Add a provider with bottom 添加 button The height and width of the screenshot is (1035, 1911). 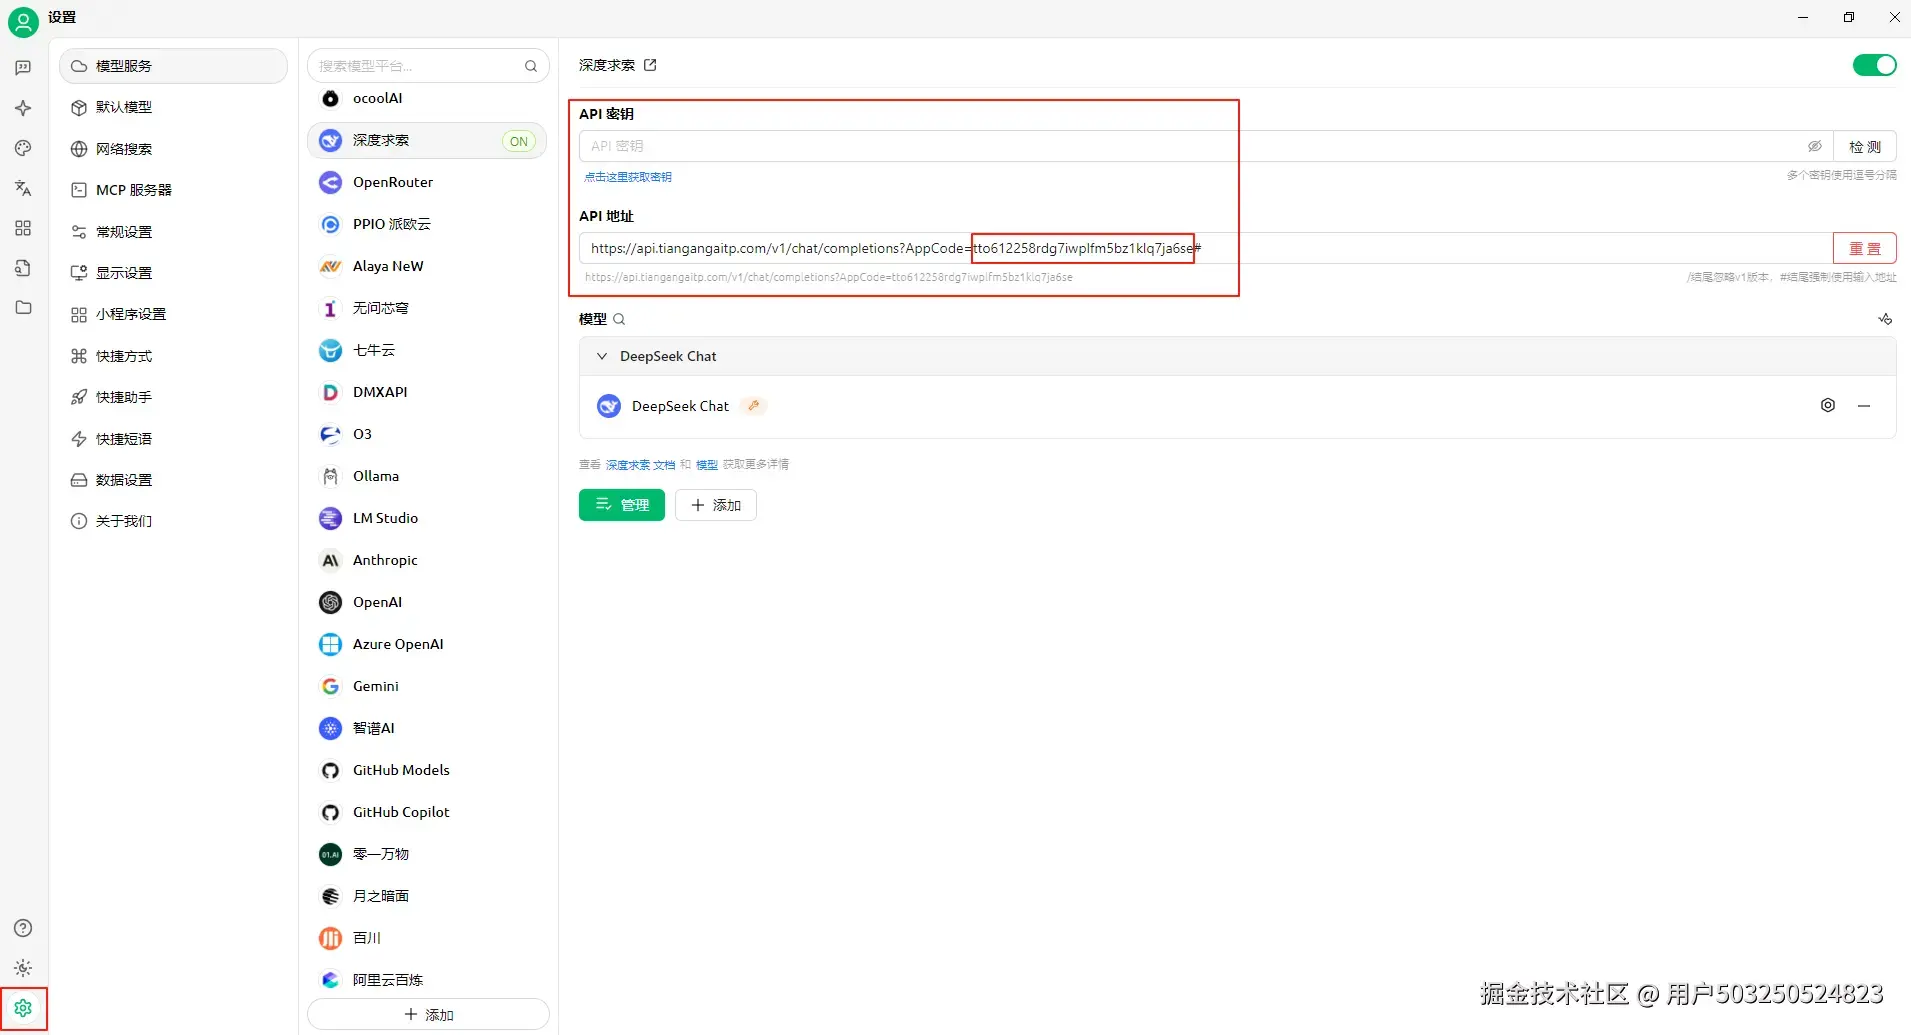(428, 1014)
